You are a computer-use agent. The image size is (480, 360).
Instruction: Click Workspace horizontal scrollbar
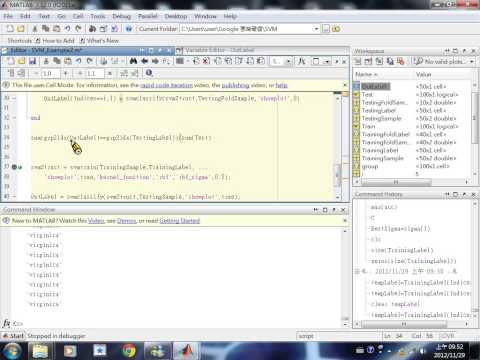pos(397,182)
